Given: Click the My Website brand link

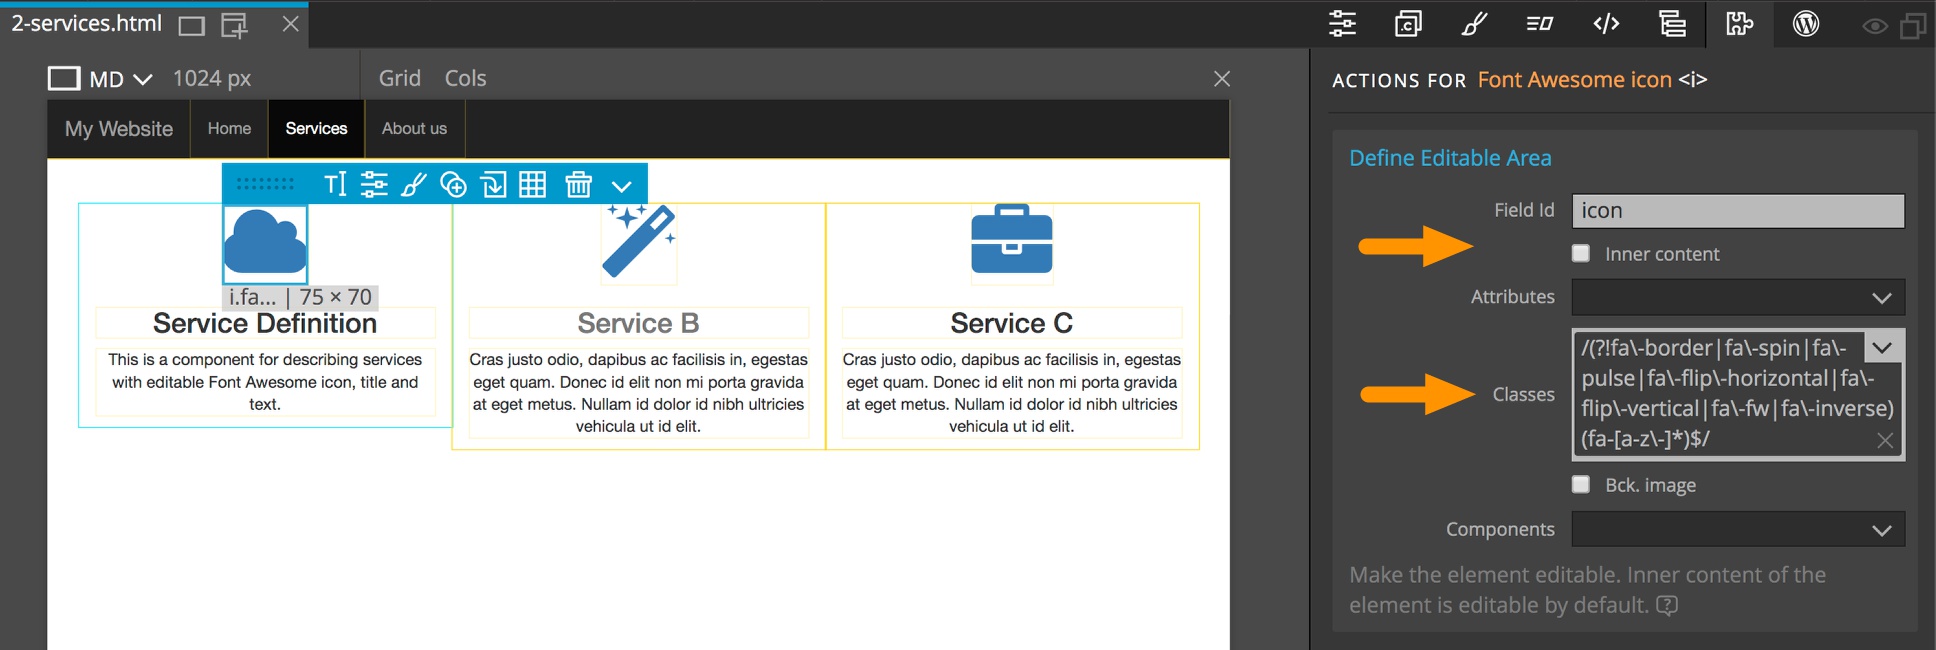Looking at the screenshot, I should pyautogui.click(x=119, y=128).
